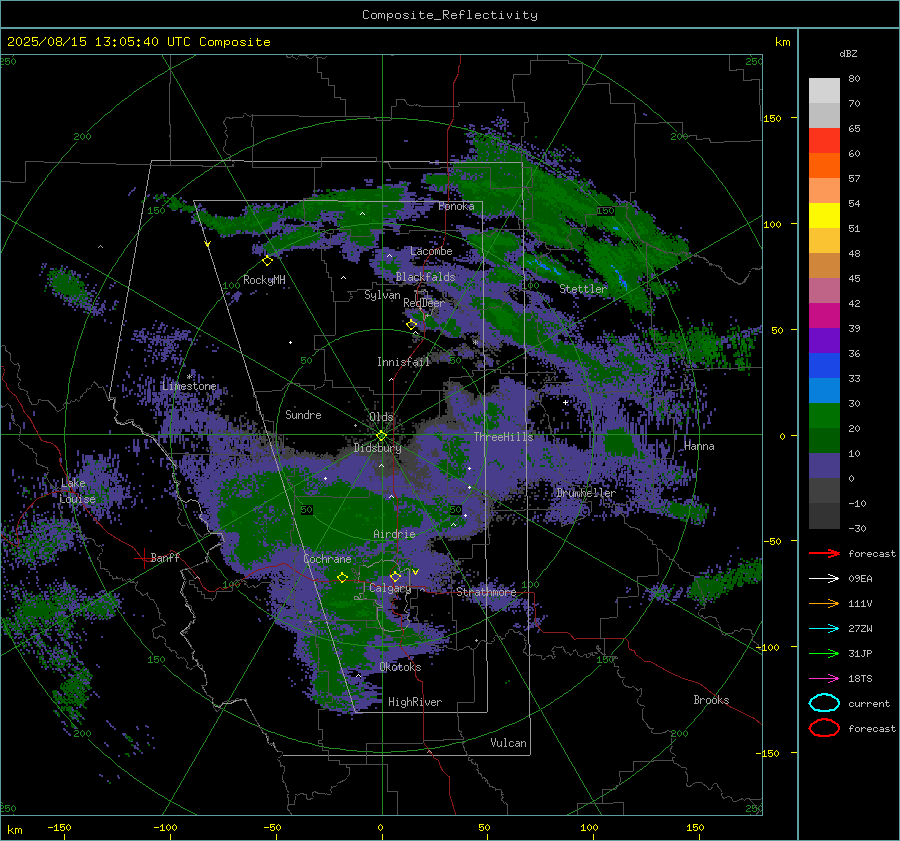Click the yellow diamond marker at Red Deer
Viewport: 900px width, 841px height.
coord(412,324)
